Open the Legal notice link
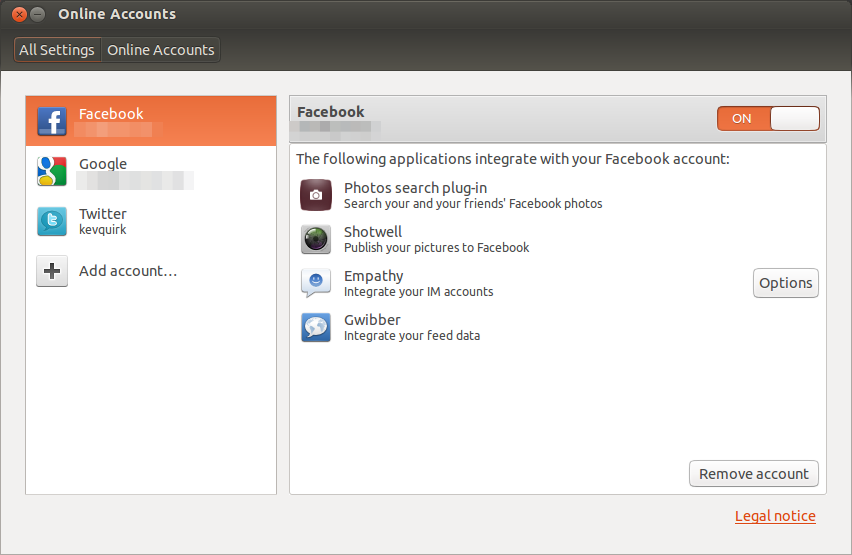 [x=775, y=516]
